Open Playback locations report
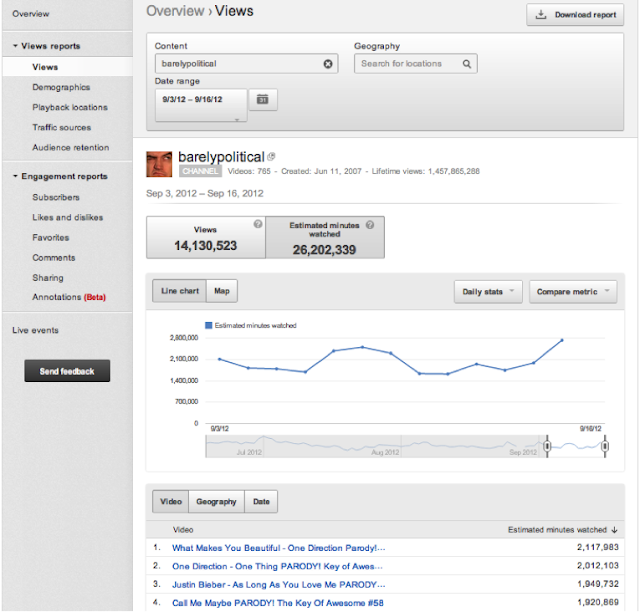 coord(70,107)
